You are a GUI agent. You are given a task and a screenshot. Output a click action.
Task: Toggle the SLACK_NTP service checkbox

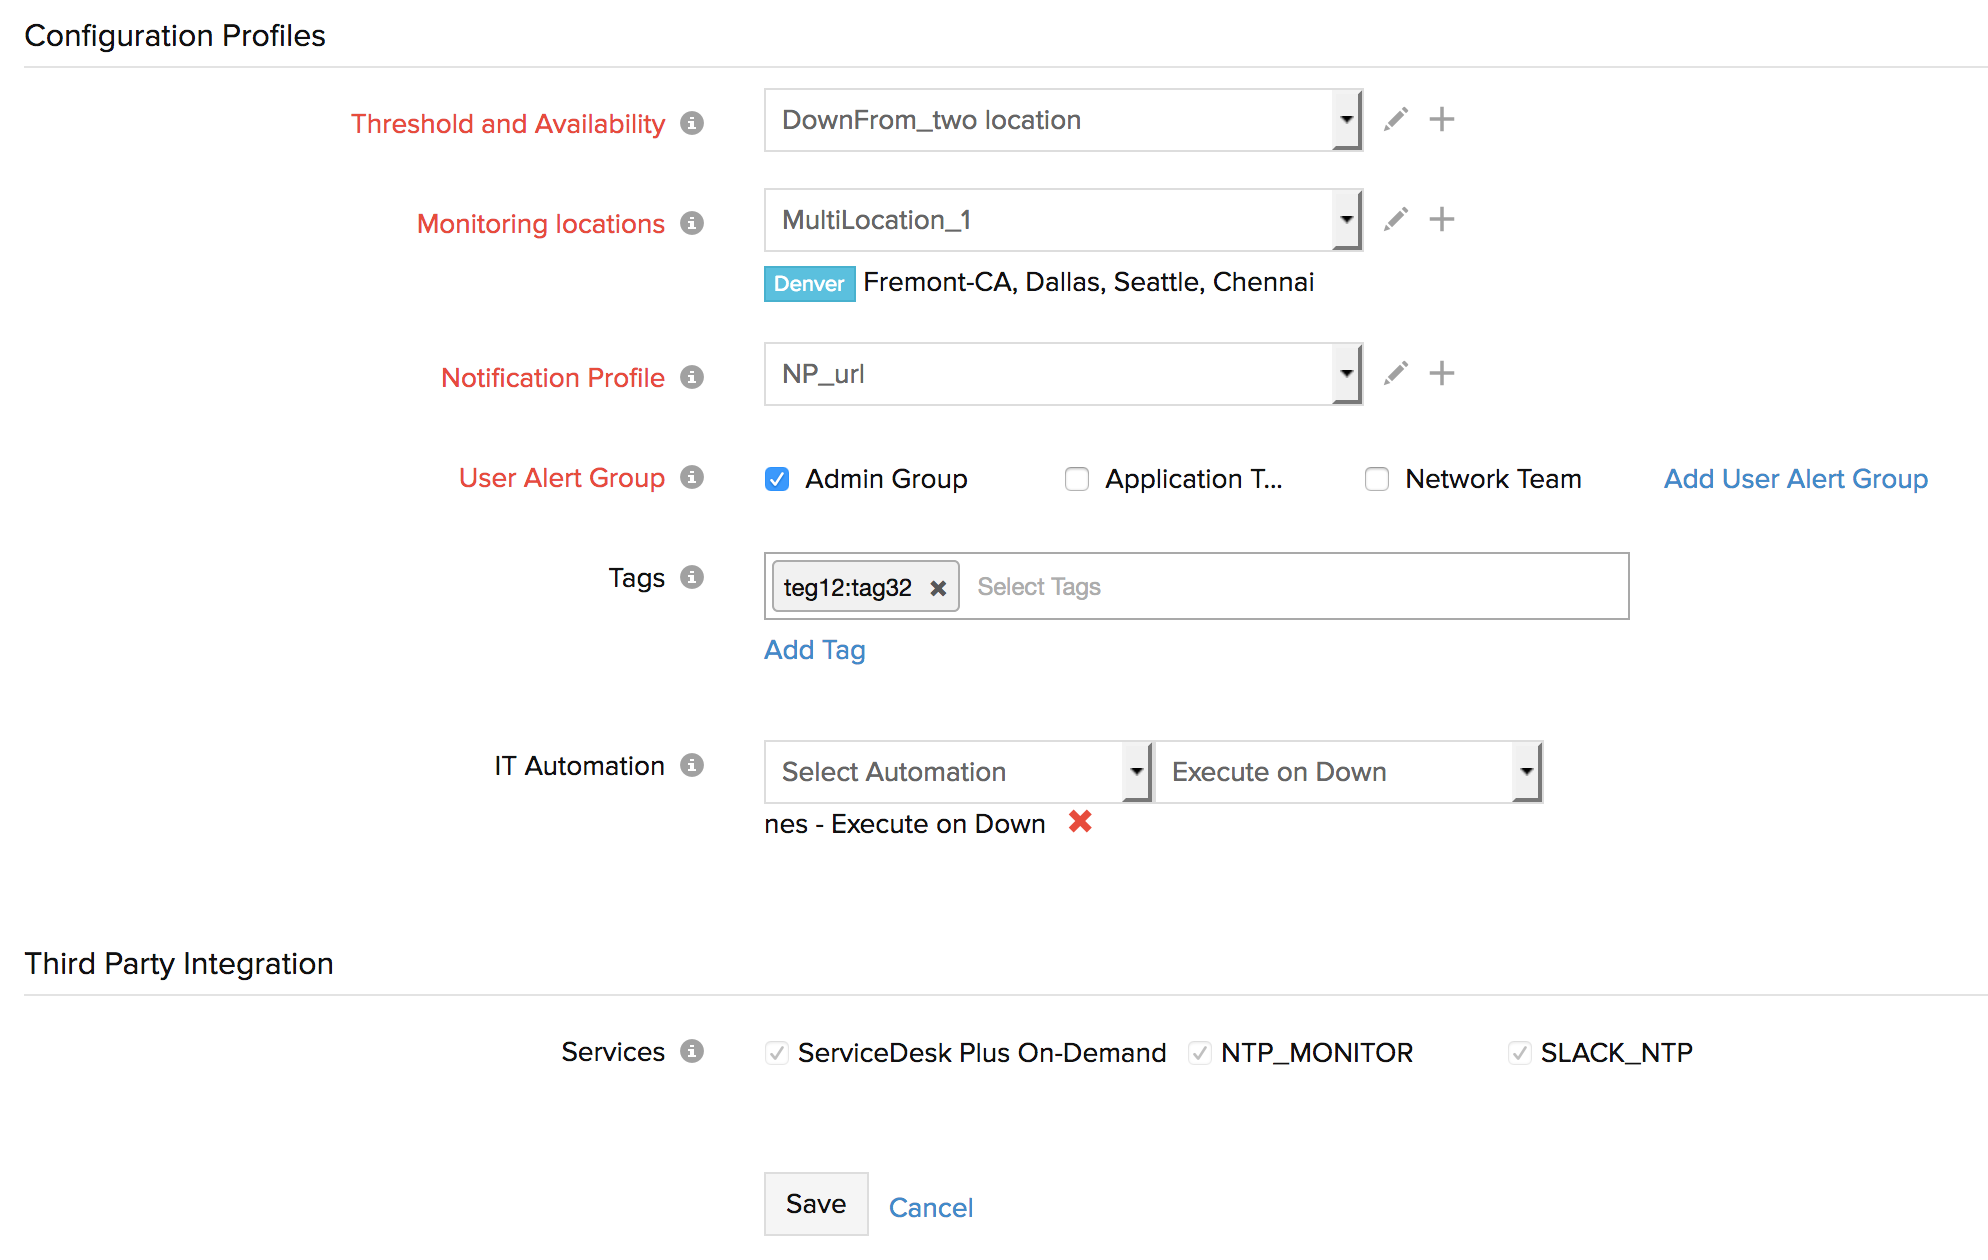tap(1520, 1053)
